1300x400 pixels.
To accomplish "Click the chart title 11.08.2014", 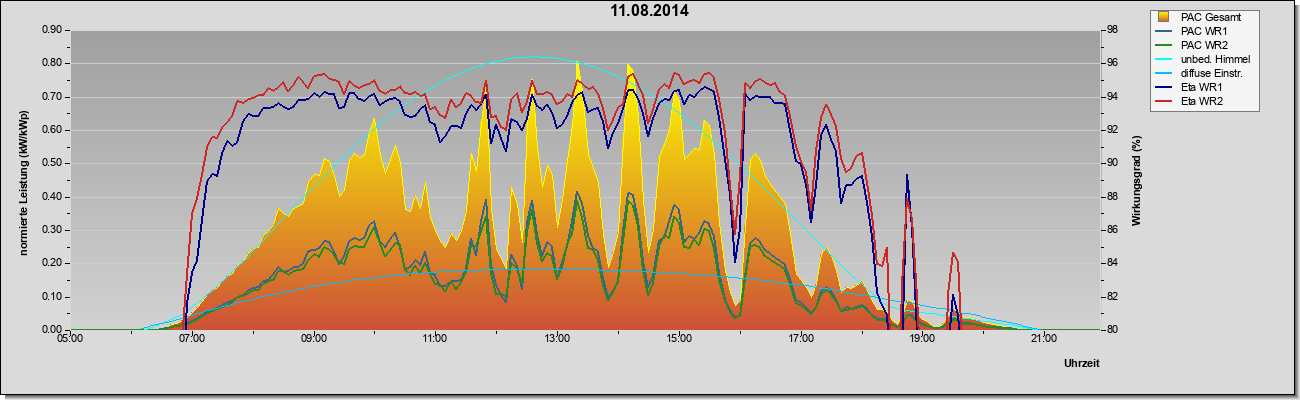I will tap(650, 11).
